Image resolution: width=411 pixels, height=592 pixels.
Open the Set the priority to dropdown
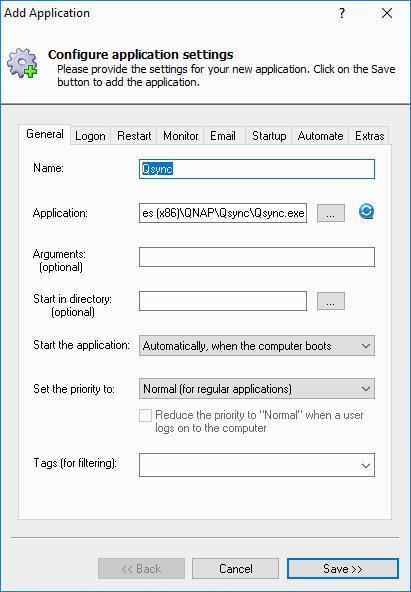point(257,388)
